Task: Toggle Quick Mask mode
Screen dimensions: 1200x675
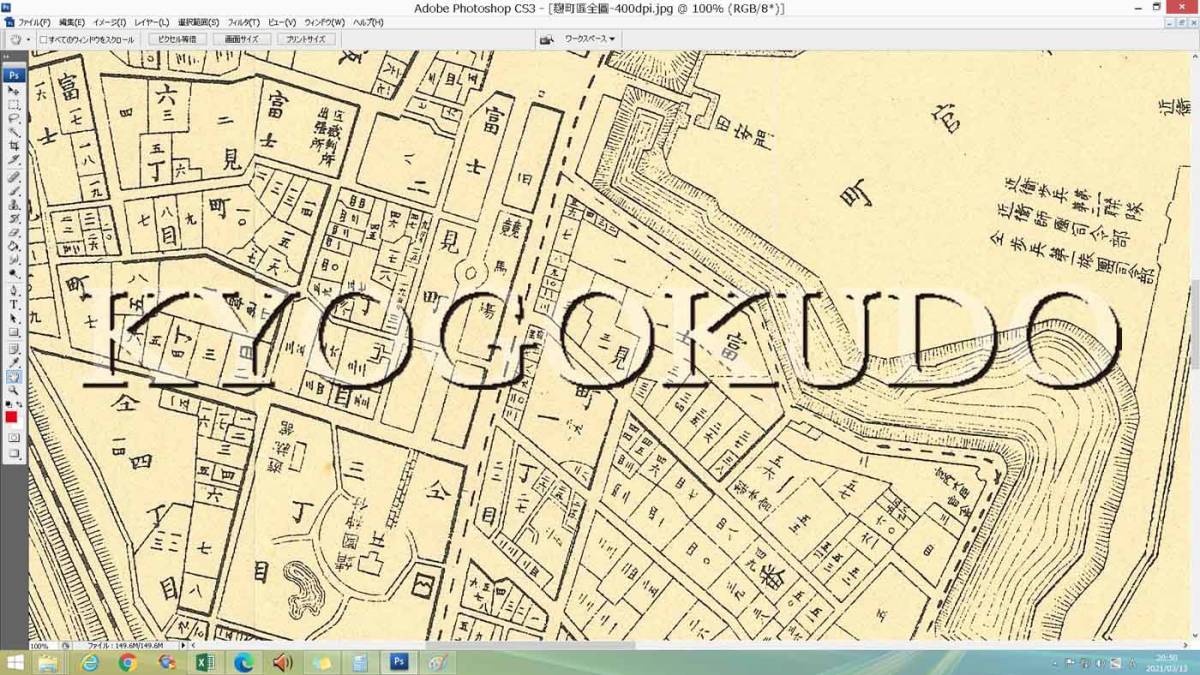Action: click(x=14, y=437)
